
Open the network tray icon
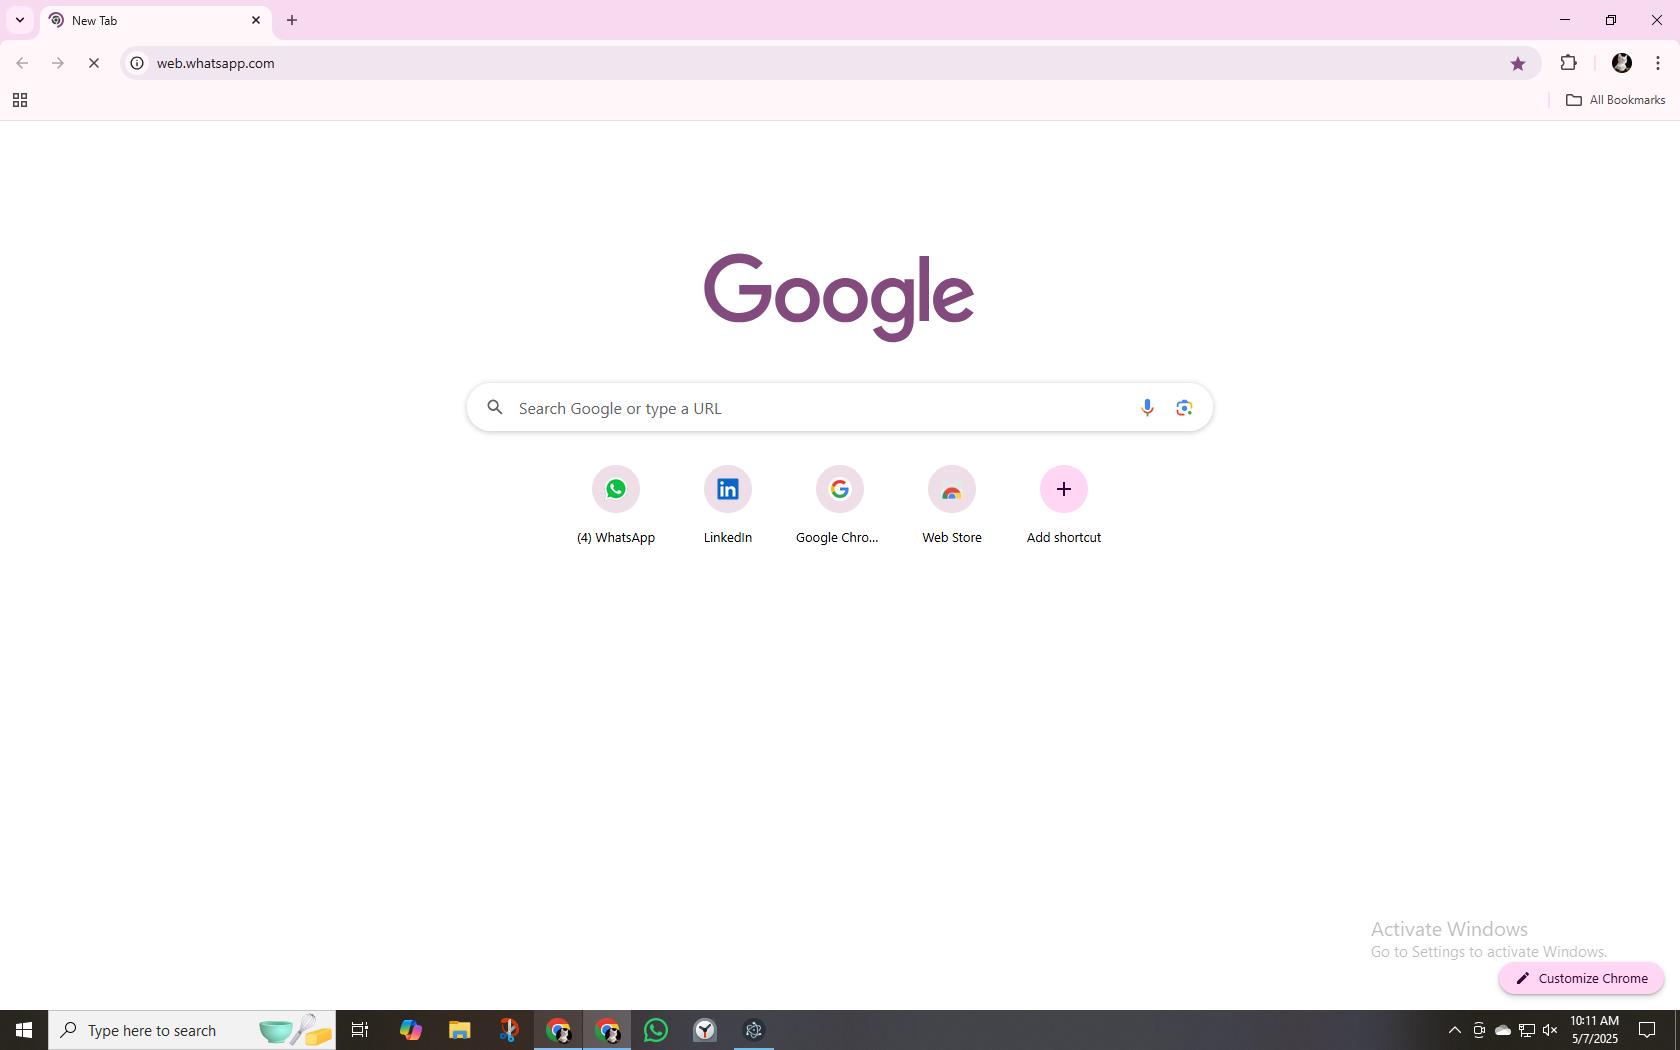point(1527,1030)
